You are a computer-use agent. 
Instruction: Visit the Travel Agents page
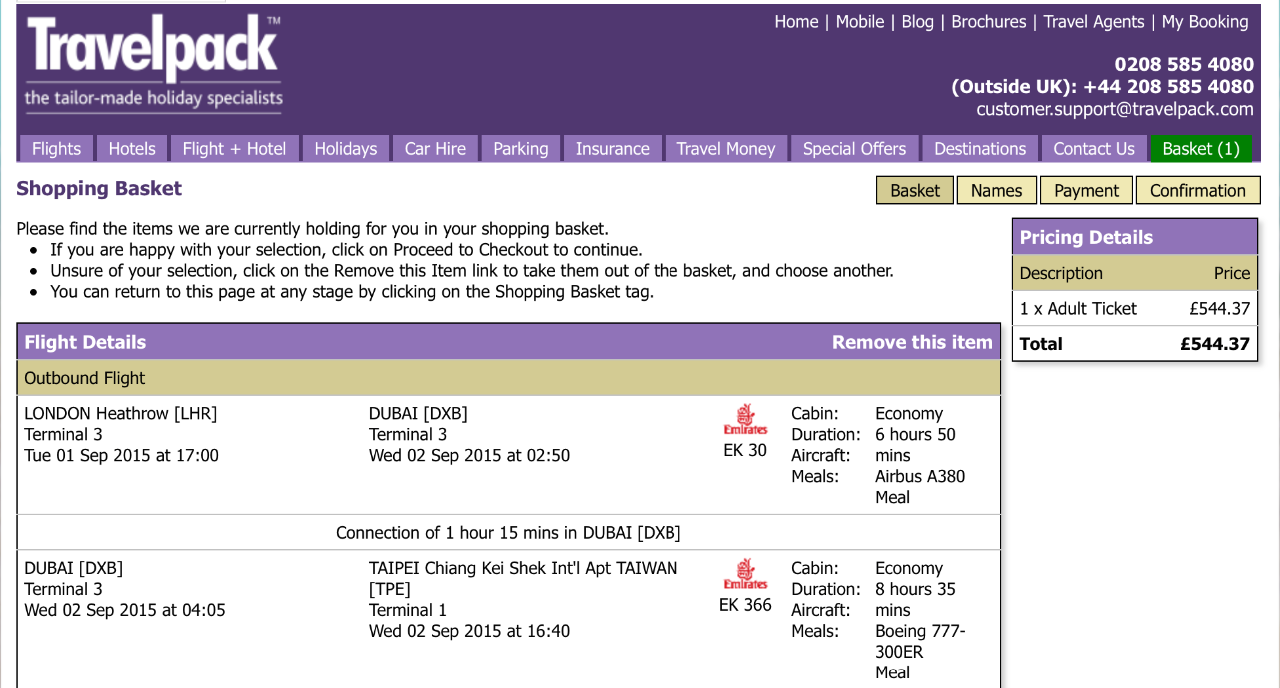point(1094,22)
